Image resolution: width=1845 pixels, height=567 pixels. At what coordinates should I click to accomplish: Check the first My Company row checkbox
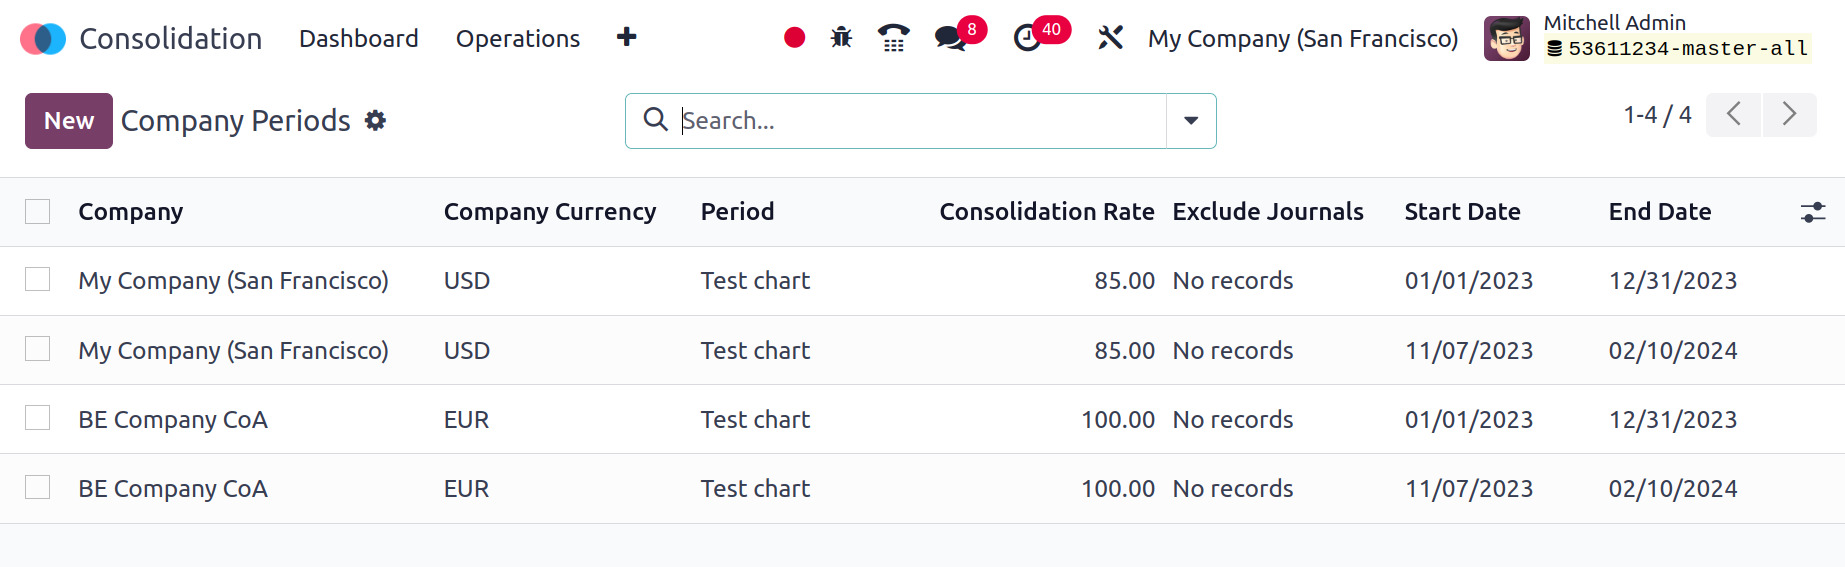point(38,279)
